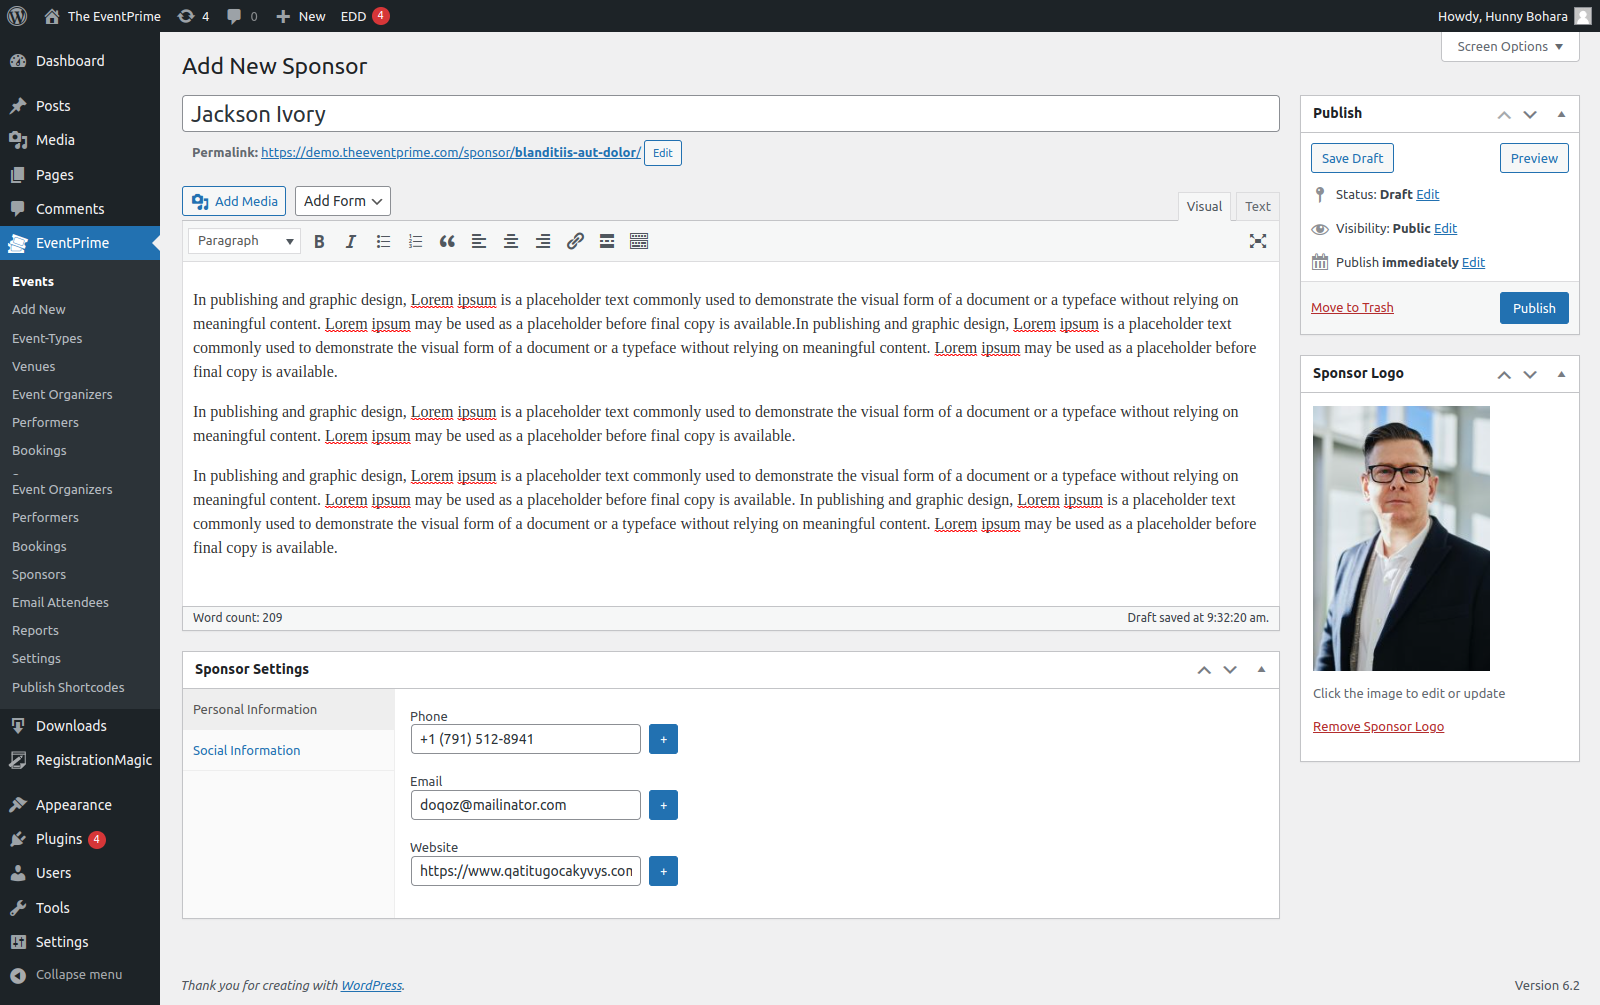Insert a blockquote
Viewport: 1600px width, 1005px height.
click(x=447, y=241)
